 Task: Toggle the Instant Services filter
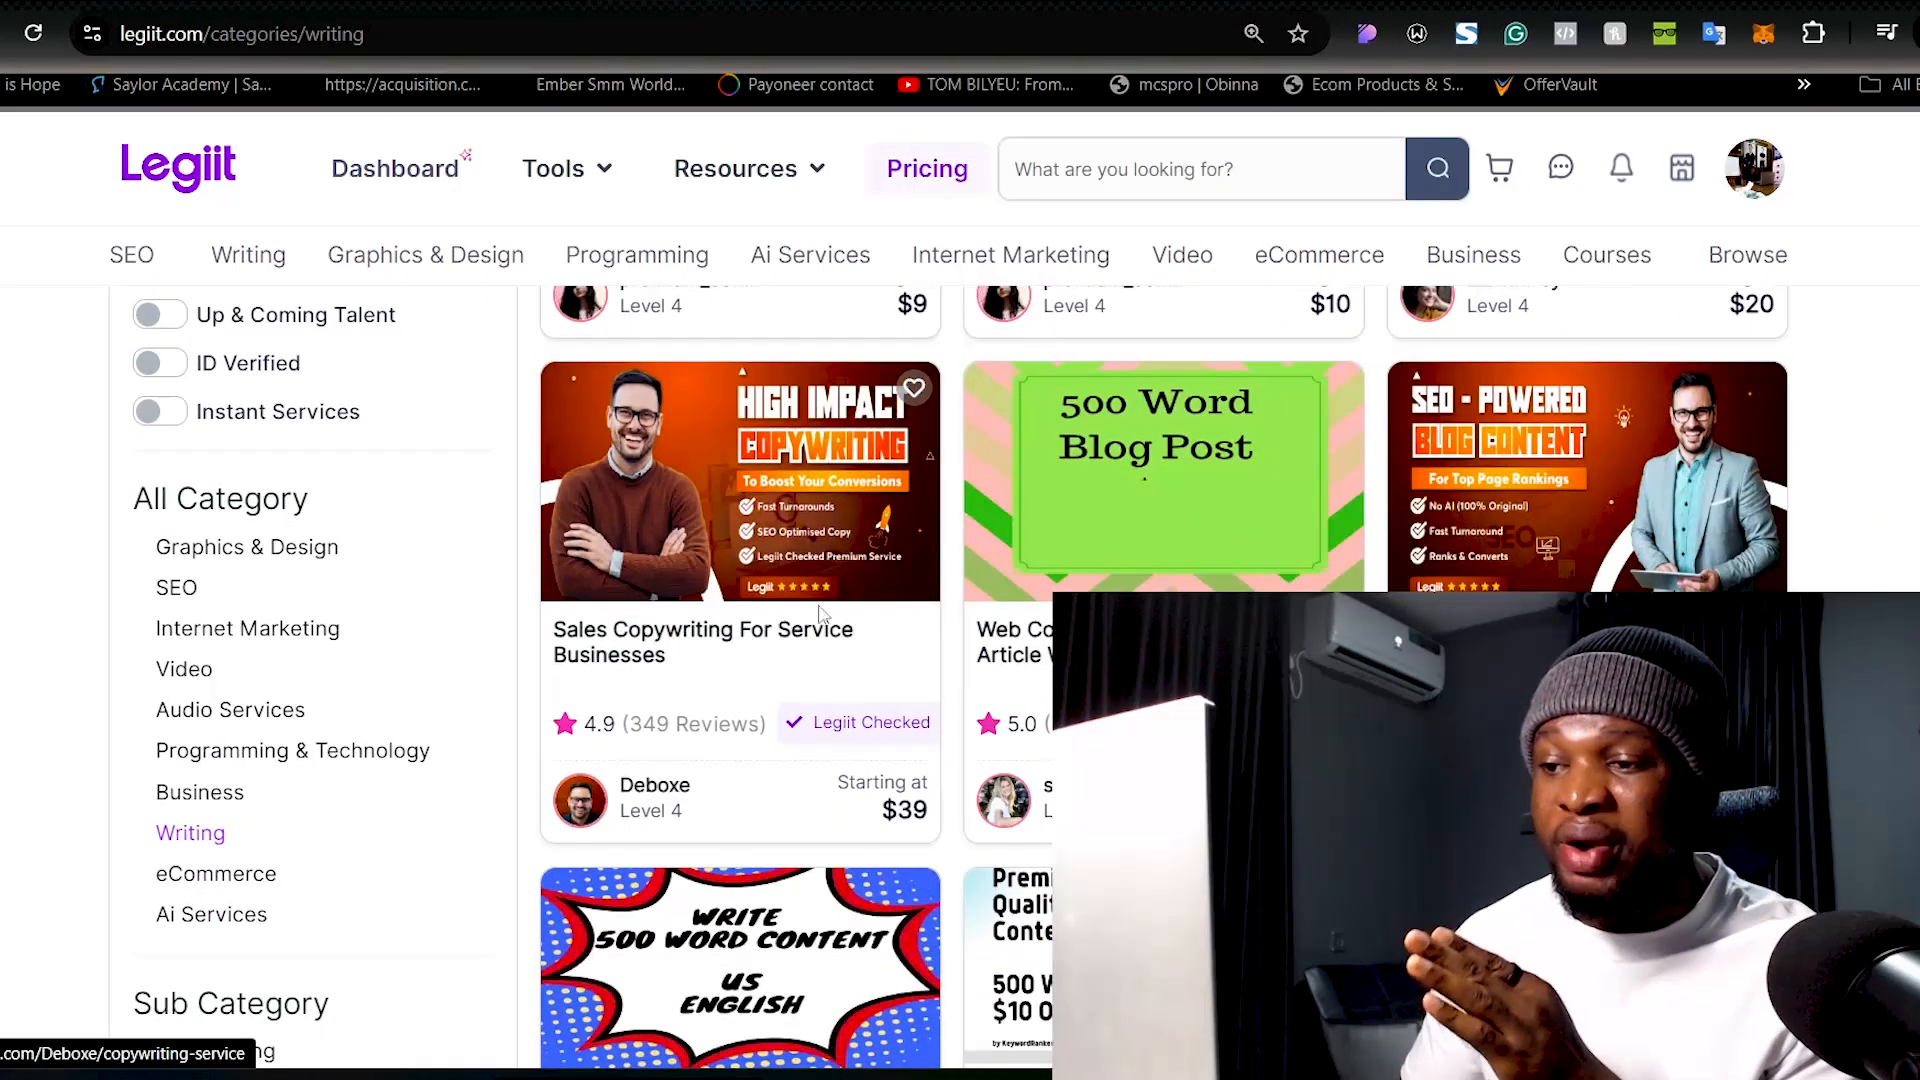[x=160, y=411]
